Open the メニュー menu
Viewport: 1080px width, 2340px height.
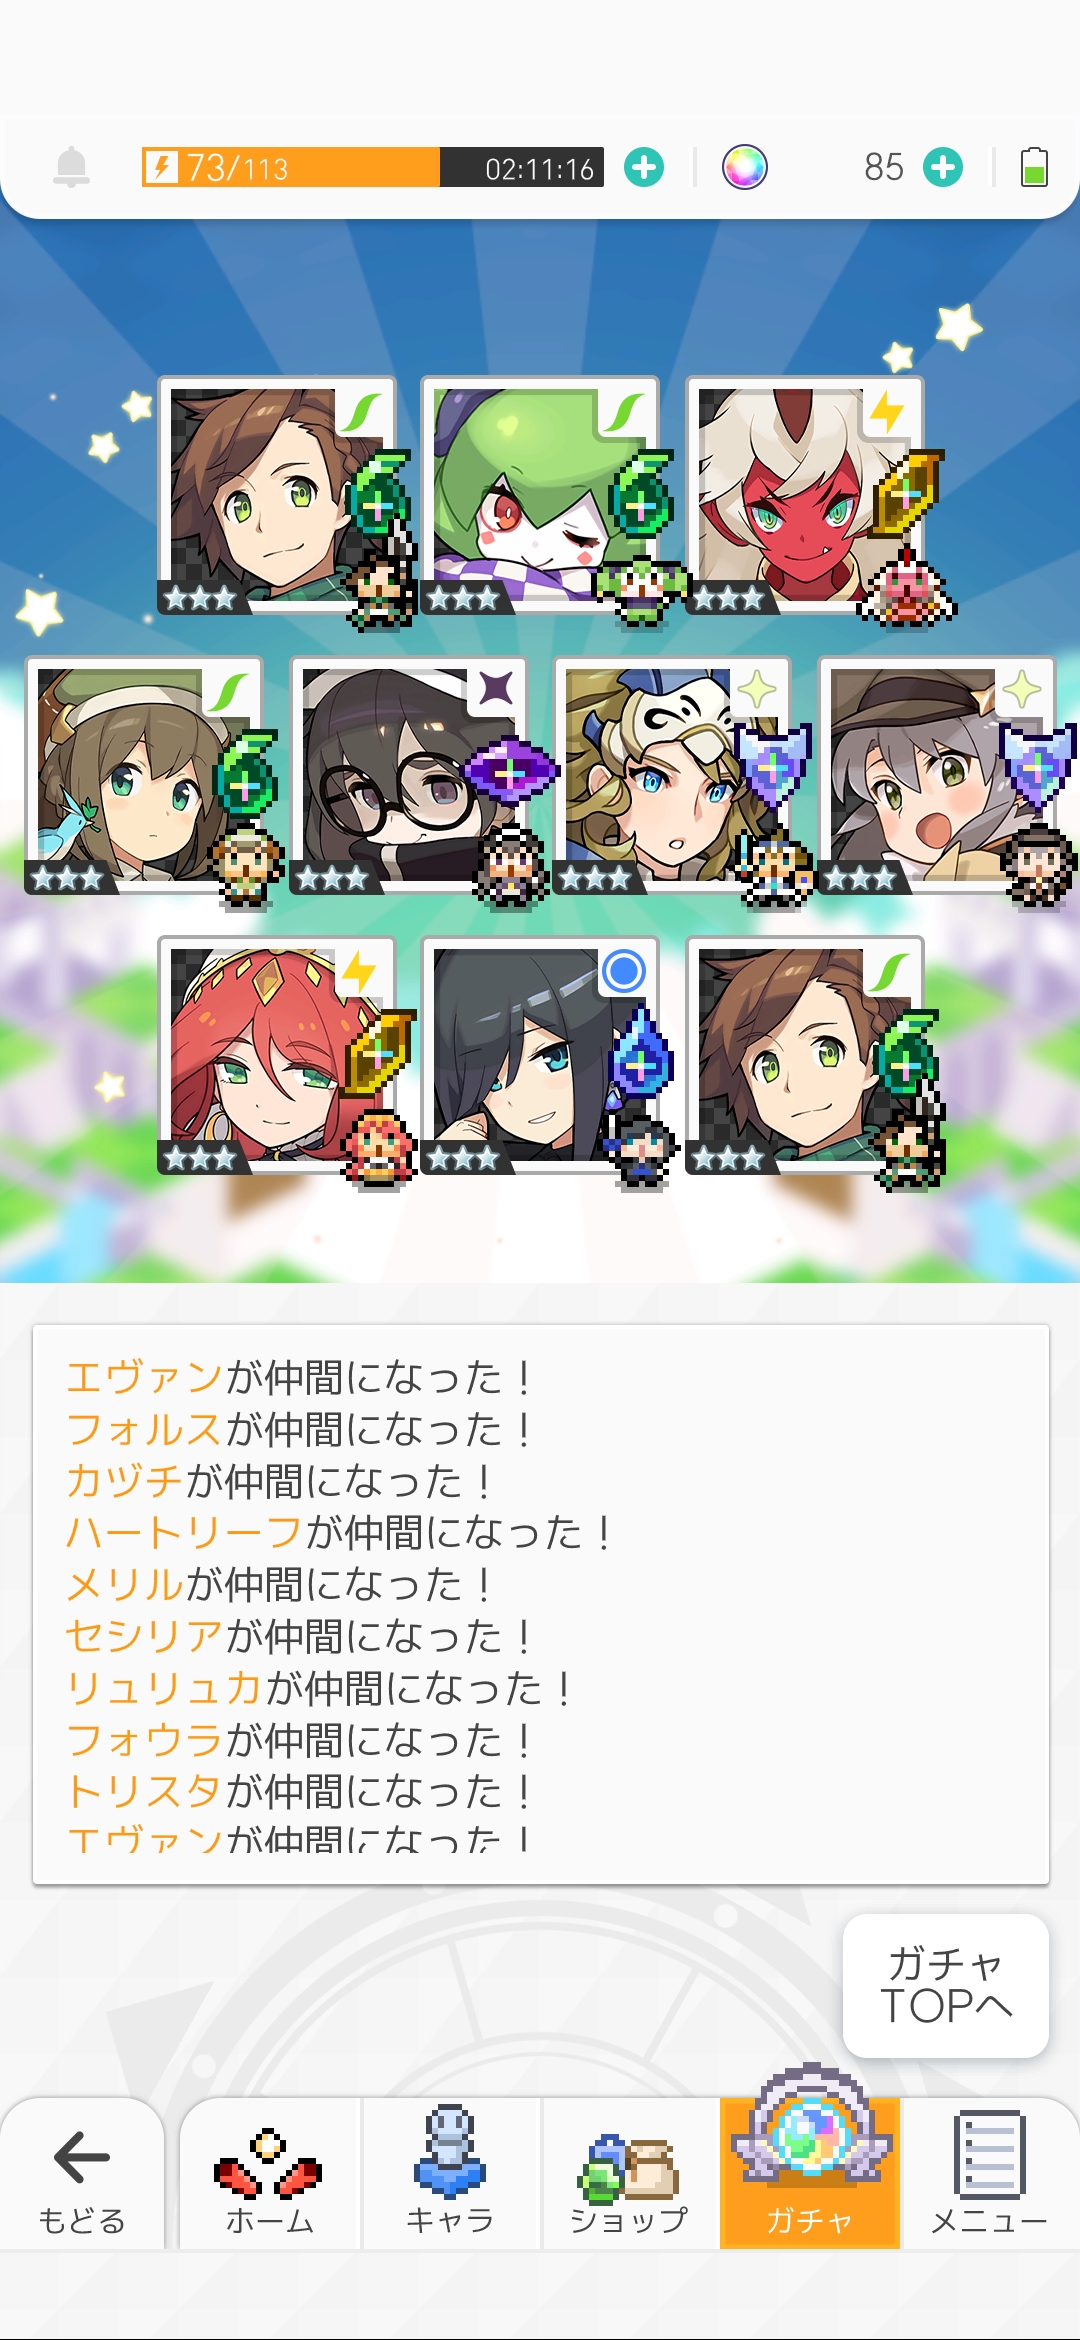click(989, 2174)
